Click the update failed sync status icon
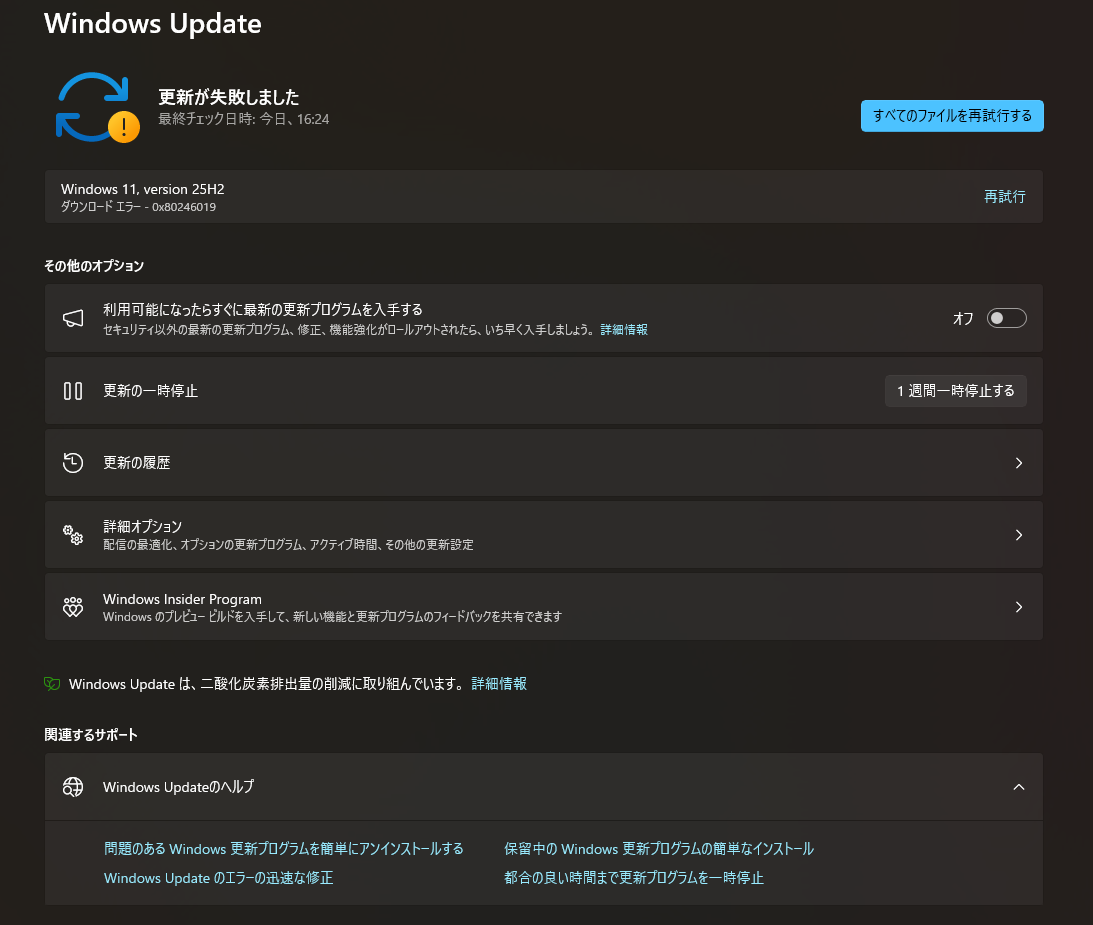Viewport: 1093px width, 925px height. point(98,107)
